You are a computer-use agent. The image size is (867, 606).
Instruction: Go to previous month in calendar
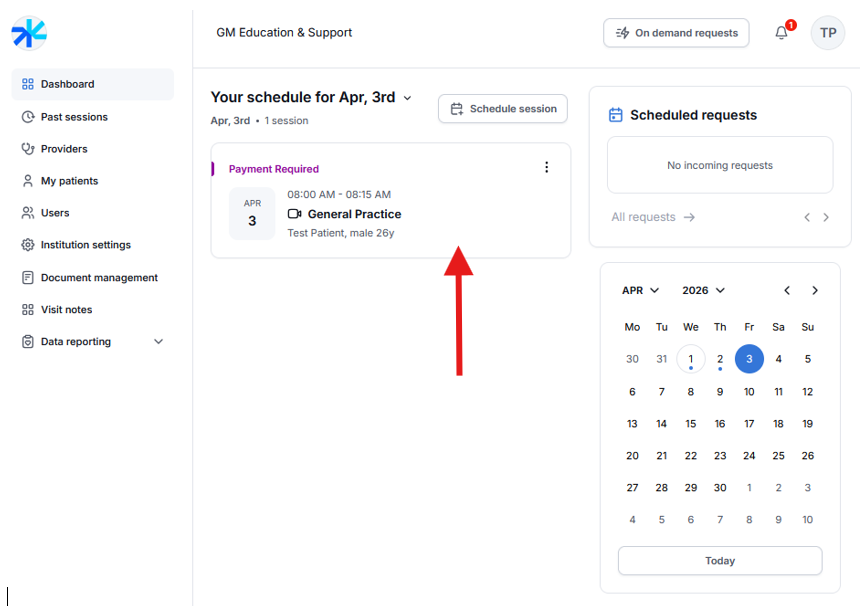click(x=787, y=291)
